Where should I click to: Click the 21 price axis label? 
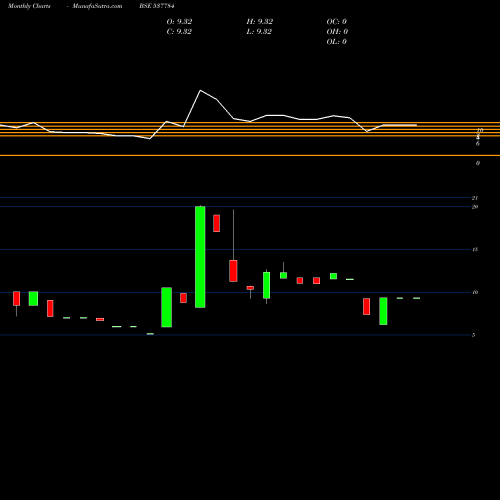click(475, 198)
